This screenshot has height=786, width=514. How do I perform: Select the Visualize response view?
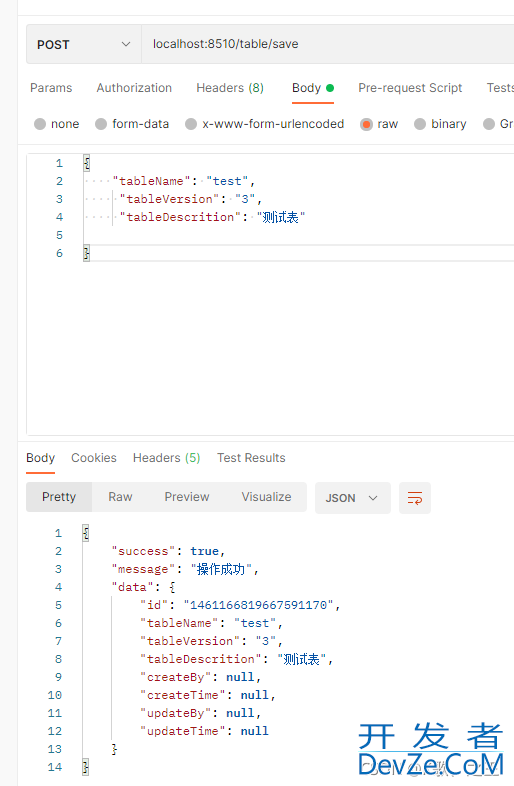click(x=266, y=497)
